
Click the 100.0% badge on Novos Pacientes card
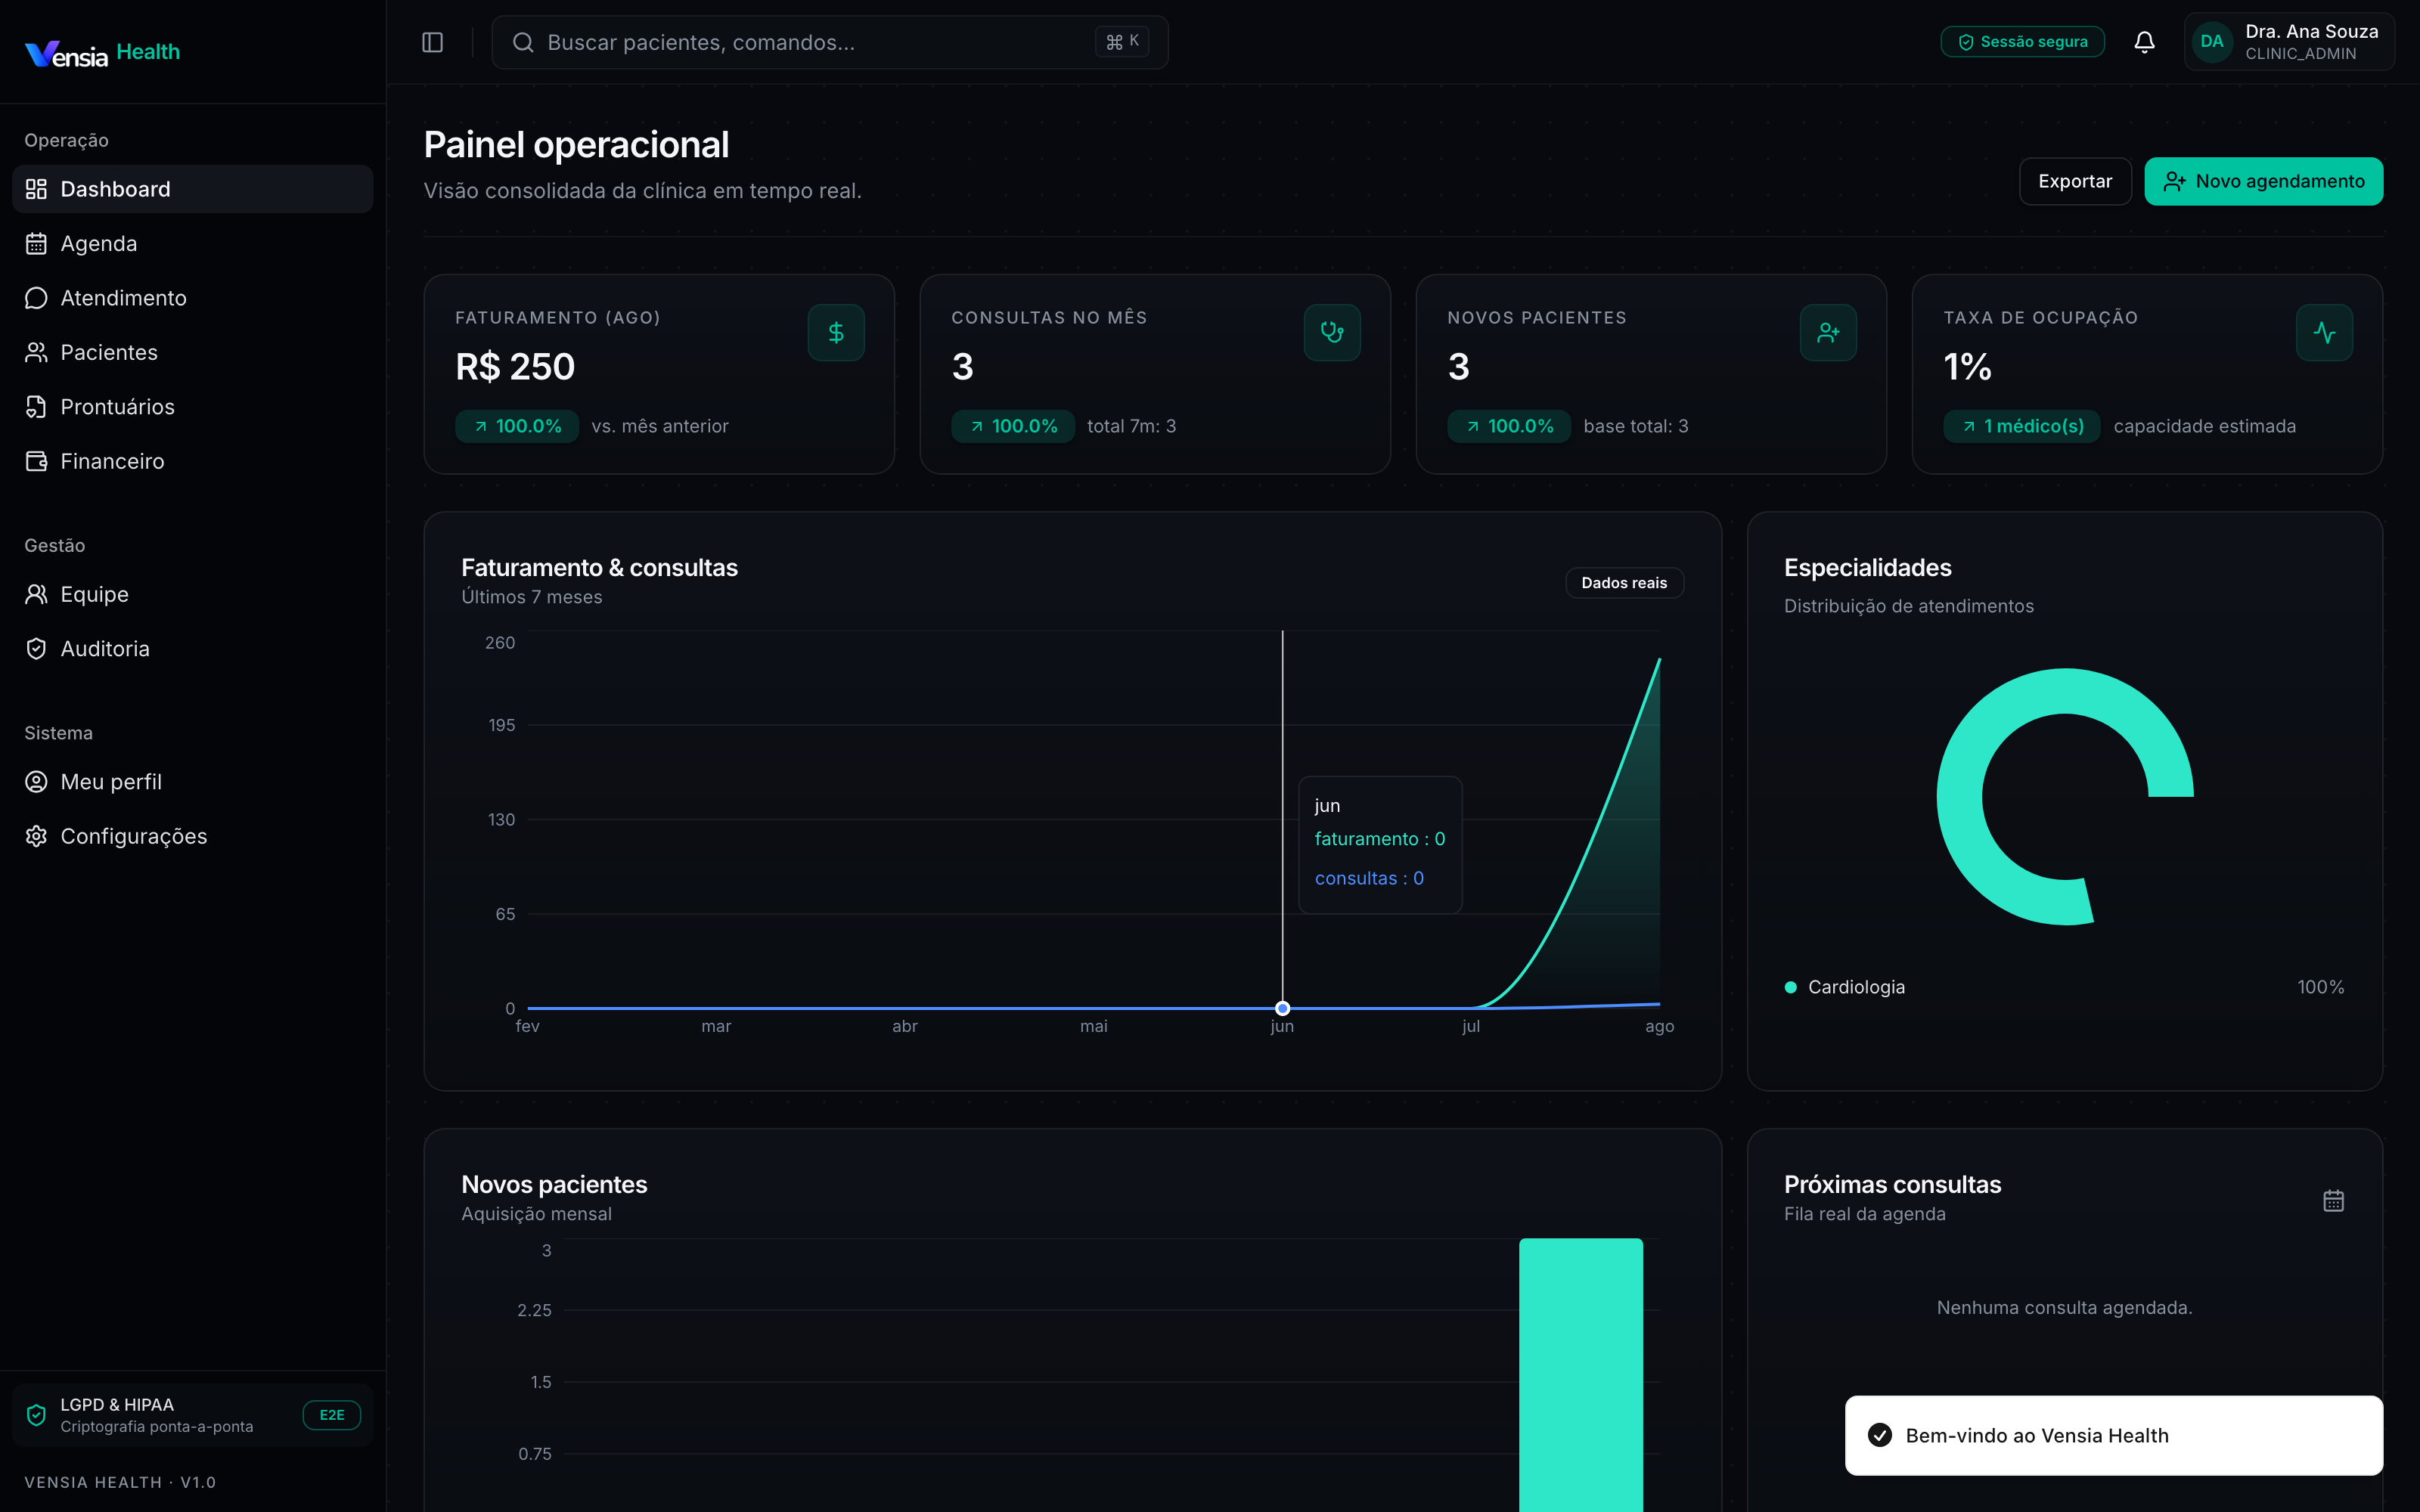1509,426
